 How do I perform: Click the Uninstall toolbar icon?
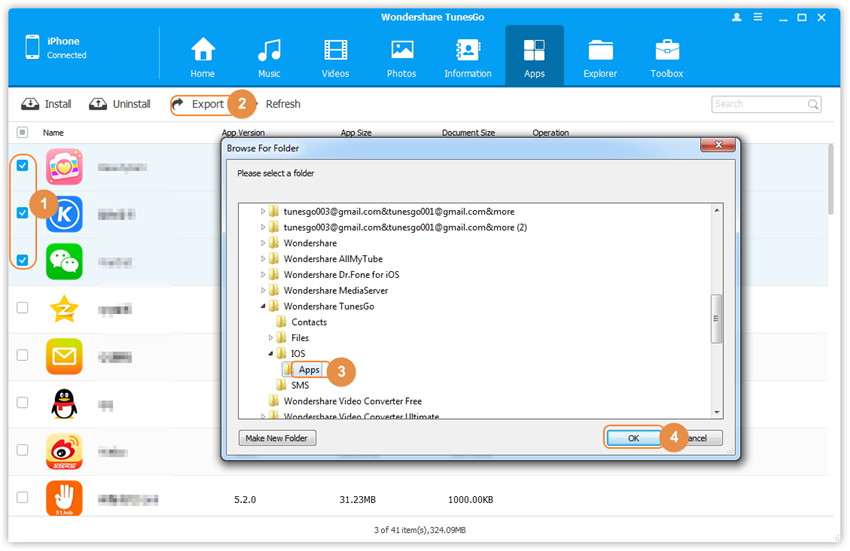98,104
